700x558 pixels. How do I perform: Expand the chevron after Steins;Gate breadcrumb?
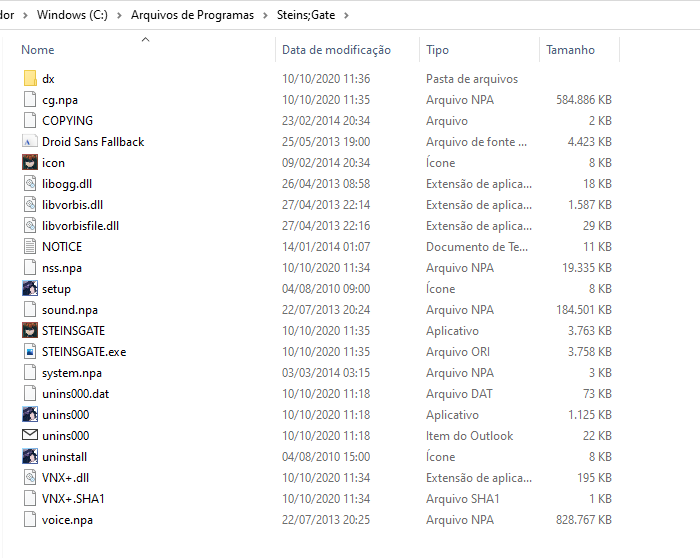(x=346, y=15)
